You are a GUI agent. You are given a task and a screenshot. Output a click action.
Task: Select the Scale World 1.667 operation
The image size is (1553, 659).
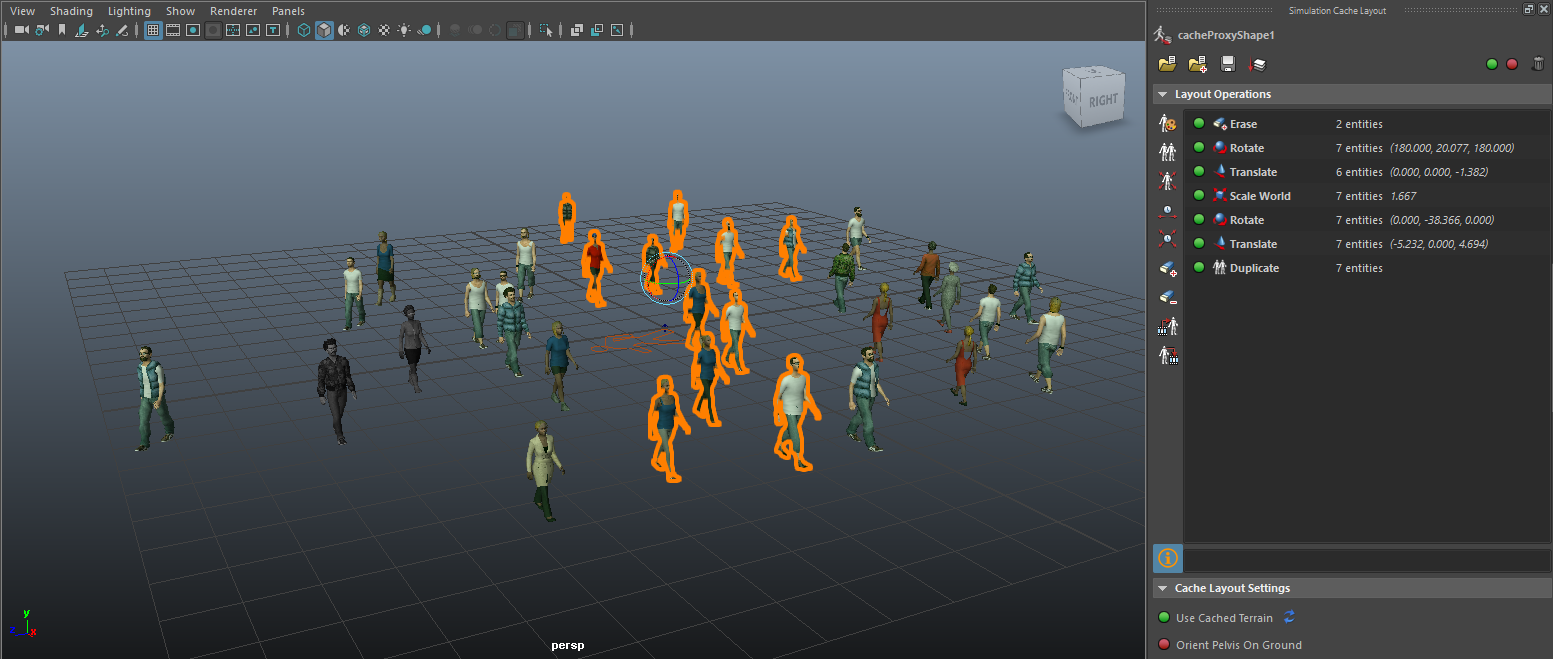point(1367,196)
